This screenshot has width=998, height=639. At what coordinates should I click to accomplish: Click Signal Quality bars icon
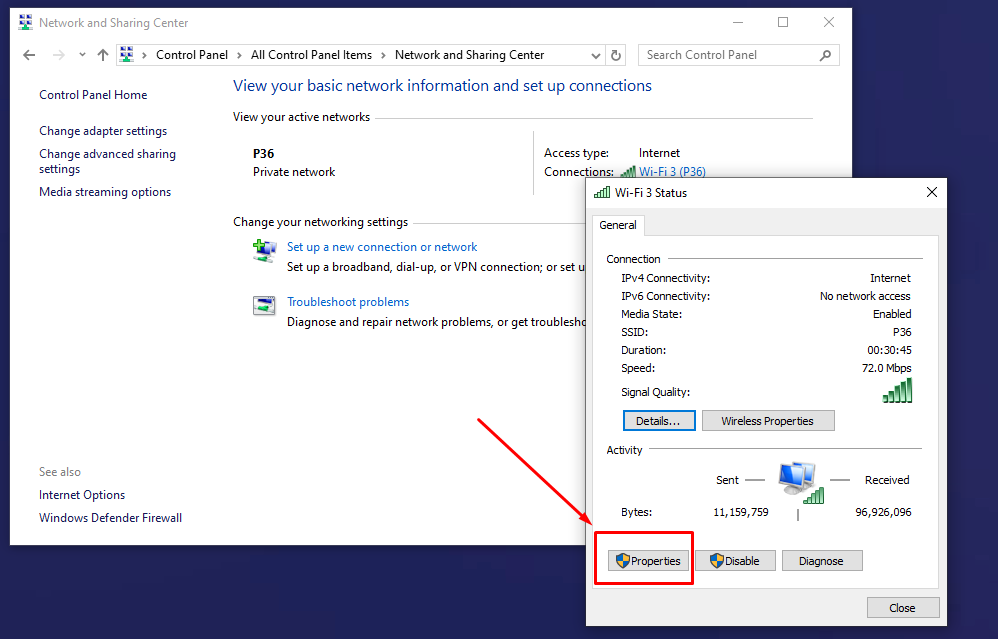(897, 391)
